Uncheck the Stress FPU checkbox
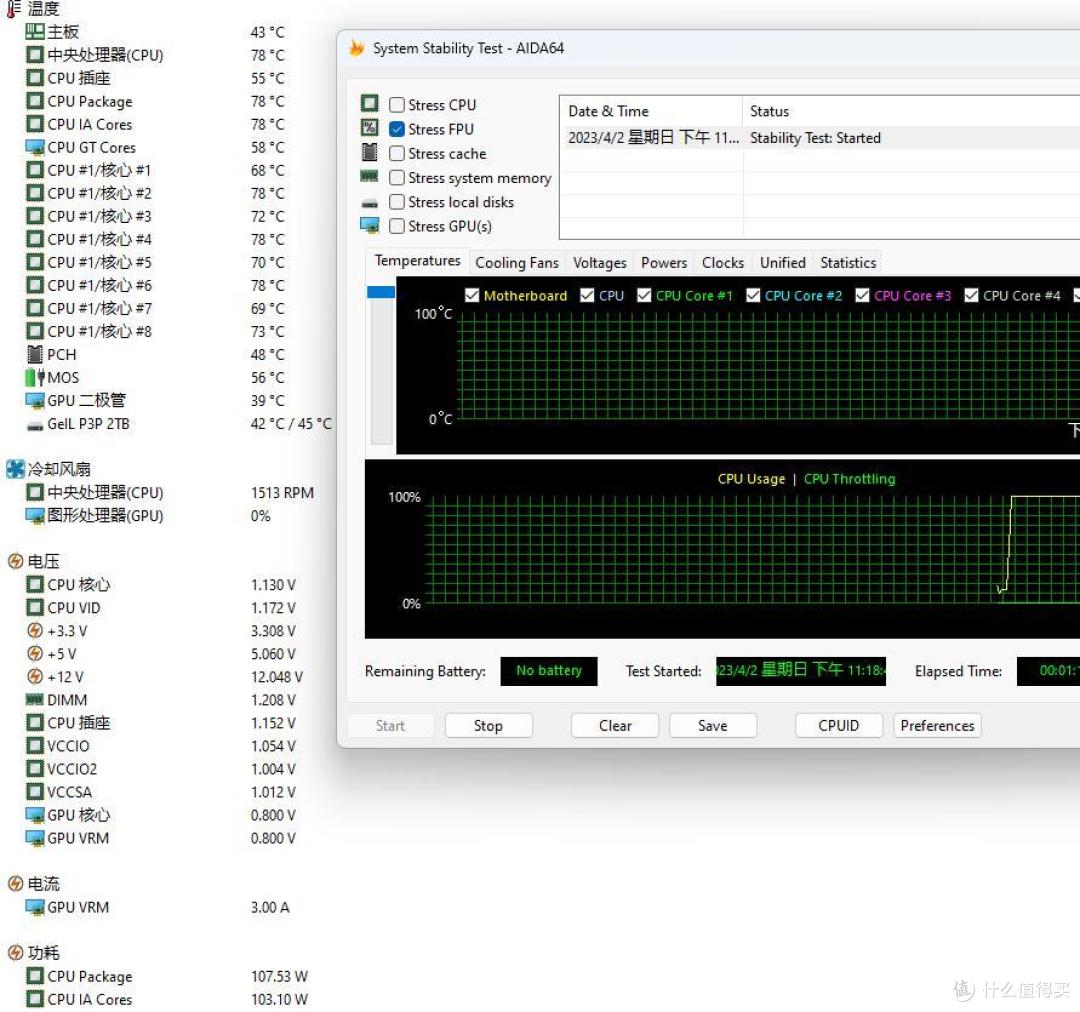 [x=397, y=129]
